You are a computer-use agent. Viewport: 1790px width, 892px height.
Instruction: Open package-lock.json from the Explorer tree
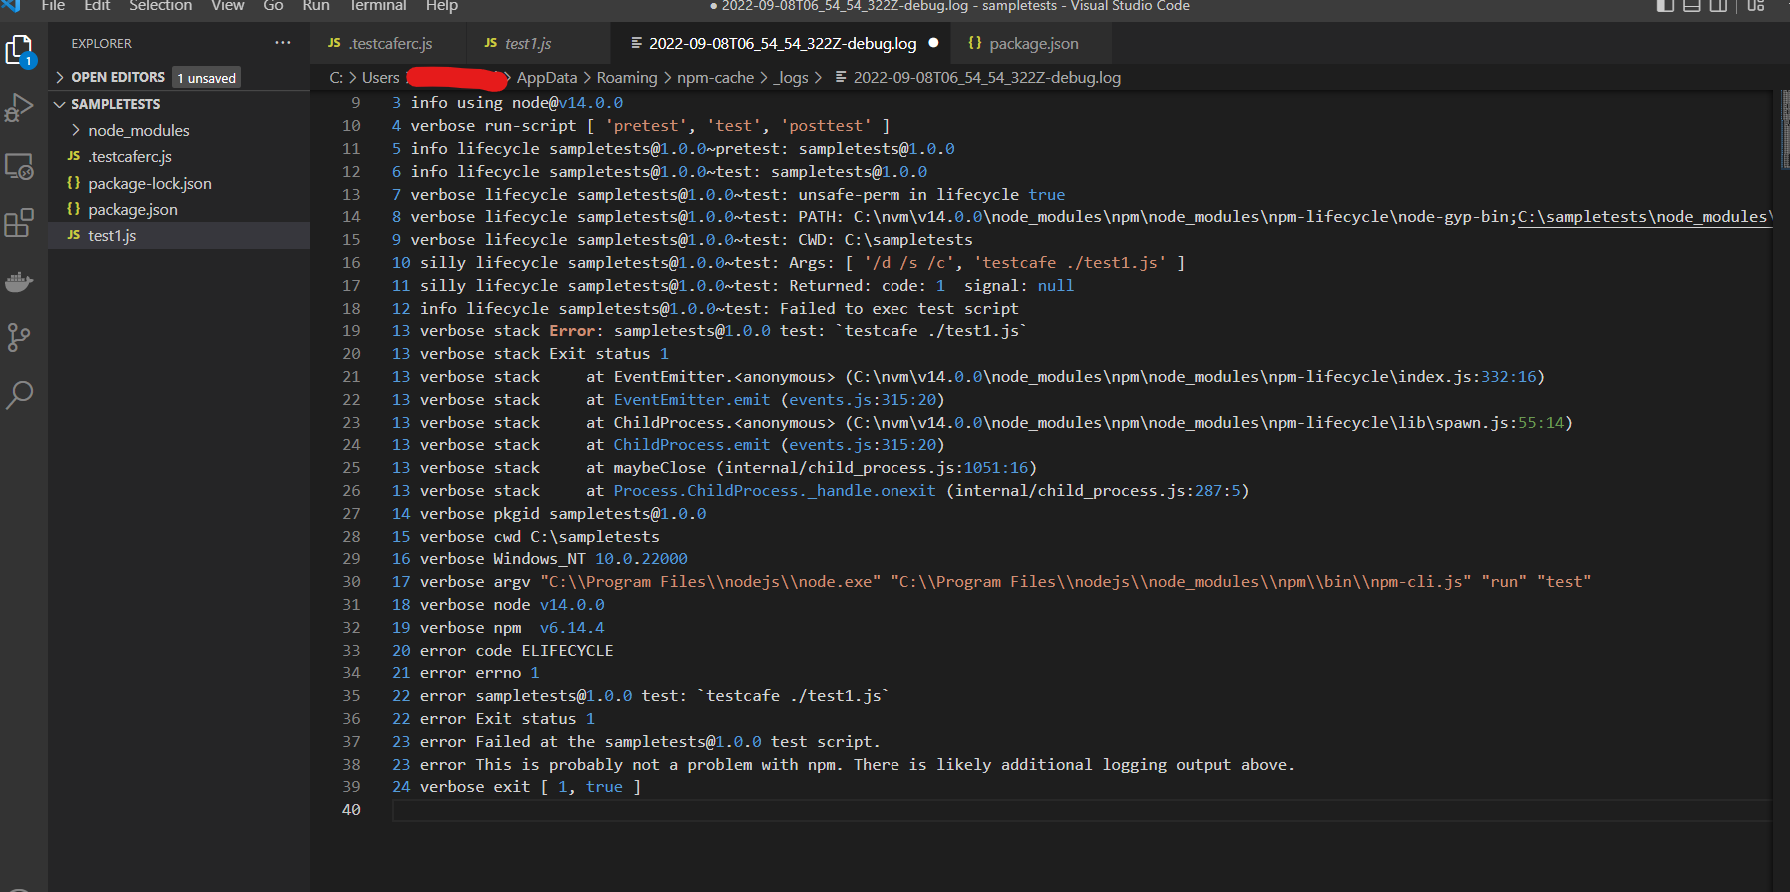point(179,183)
